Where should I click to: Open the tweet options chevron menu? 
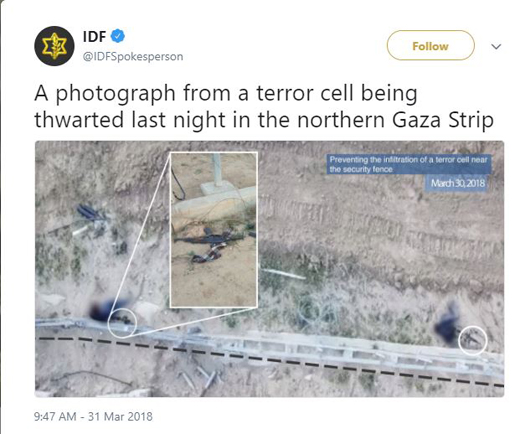[496, 46]
